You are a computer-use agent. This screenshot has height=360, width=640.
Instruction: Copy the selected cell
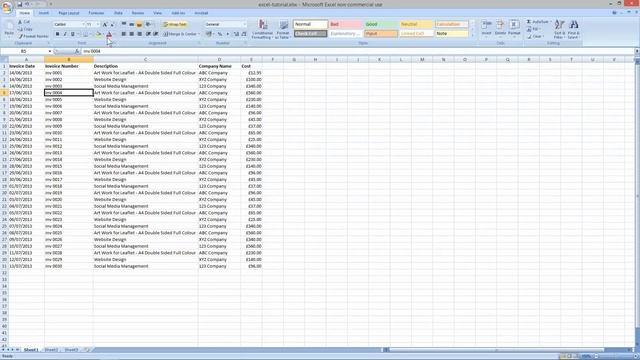25,29
